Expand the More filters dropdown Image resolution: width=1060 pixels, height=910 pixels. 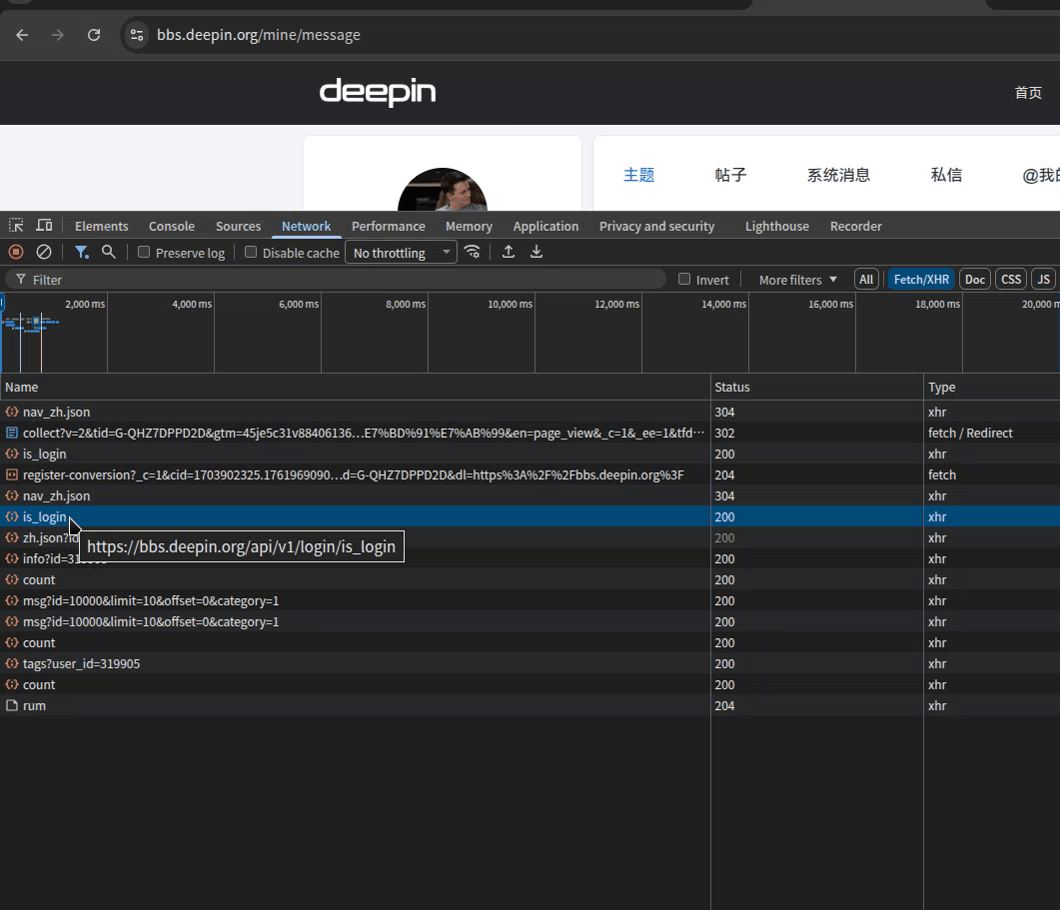pos(798,280)
